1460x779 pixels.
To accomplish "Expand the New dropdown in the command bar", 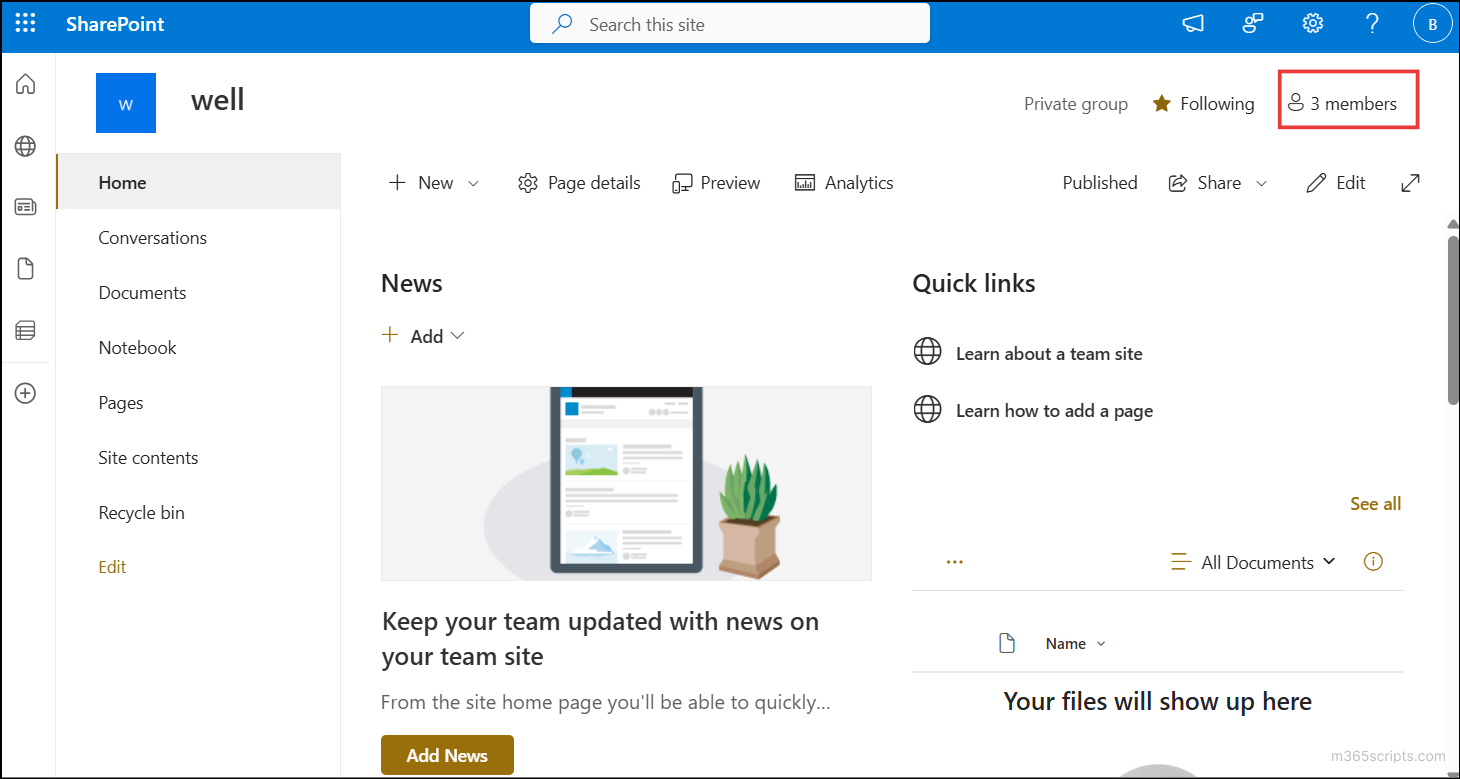I will (x=474, y=182).
